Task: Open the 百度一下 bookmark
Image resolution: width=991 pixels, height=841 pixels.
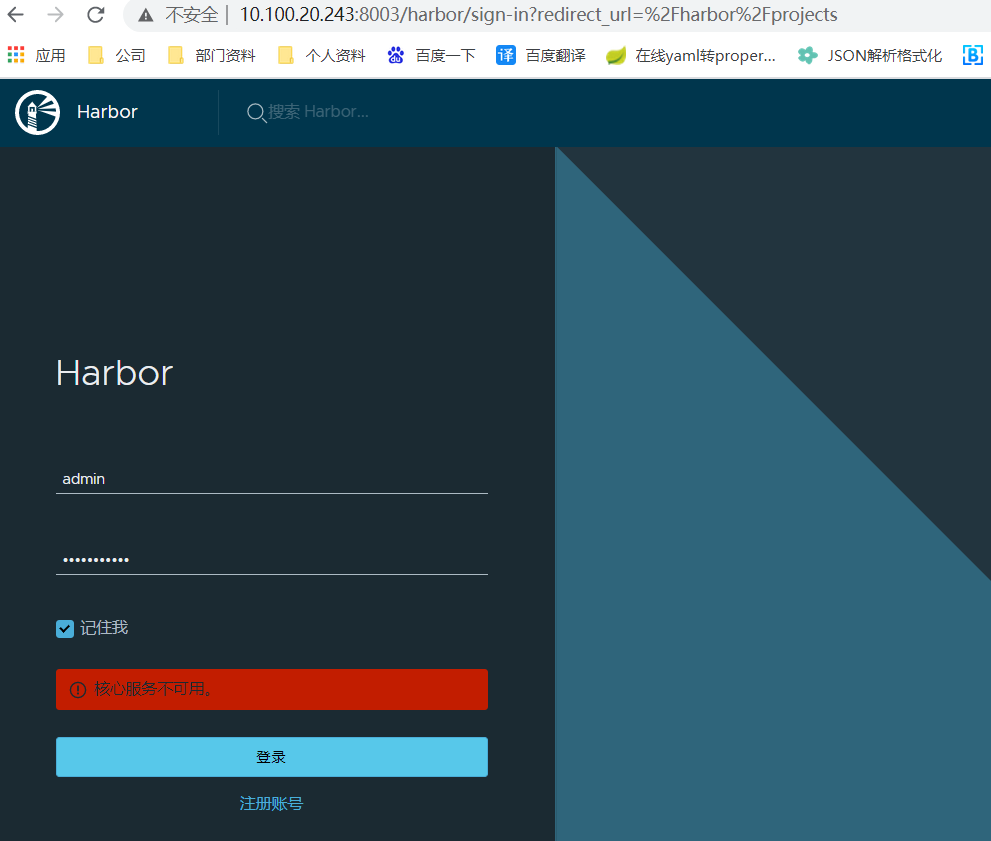Action: pos(432,56)
